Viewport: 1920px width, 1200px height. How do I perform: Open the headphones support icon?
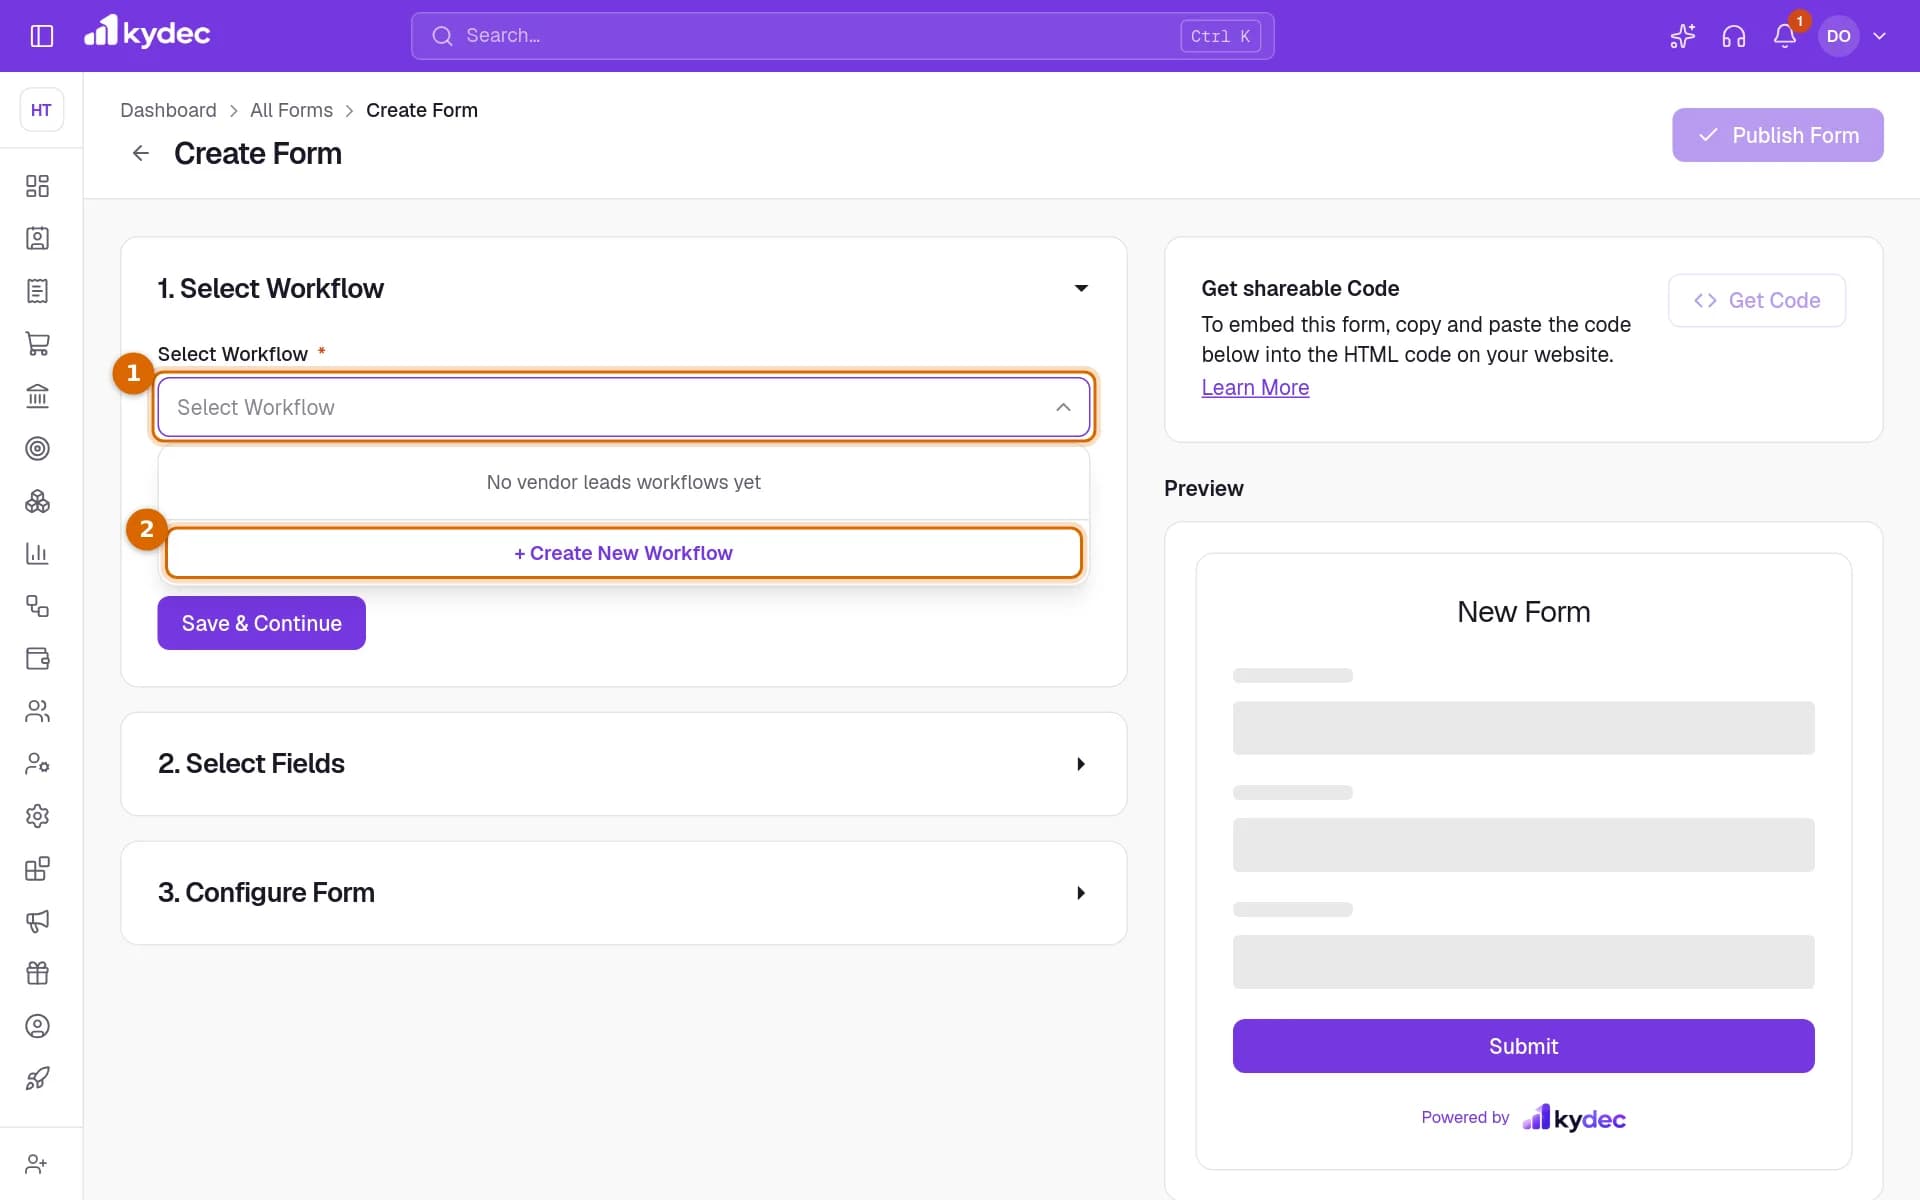pyautogui.click(x=1734, y=36)
